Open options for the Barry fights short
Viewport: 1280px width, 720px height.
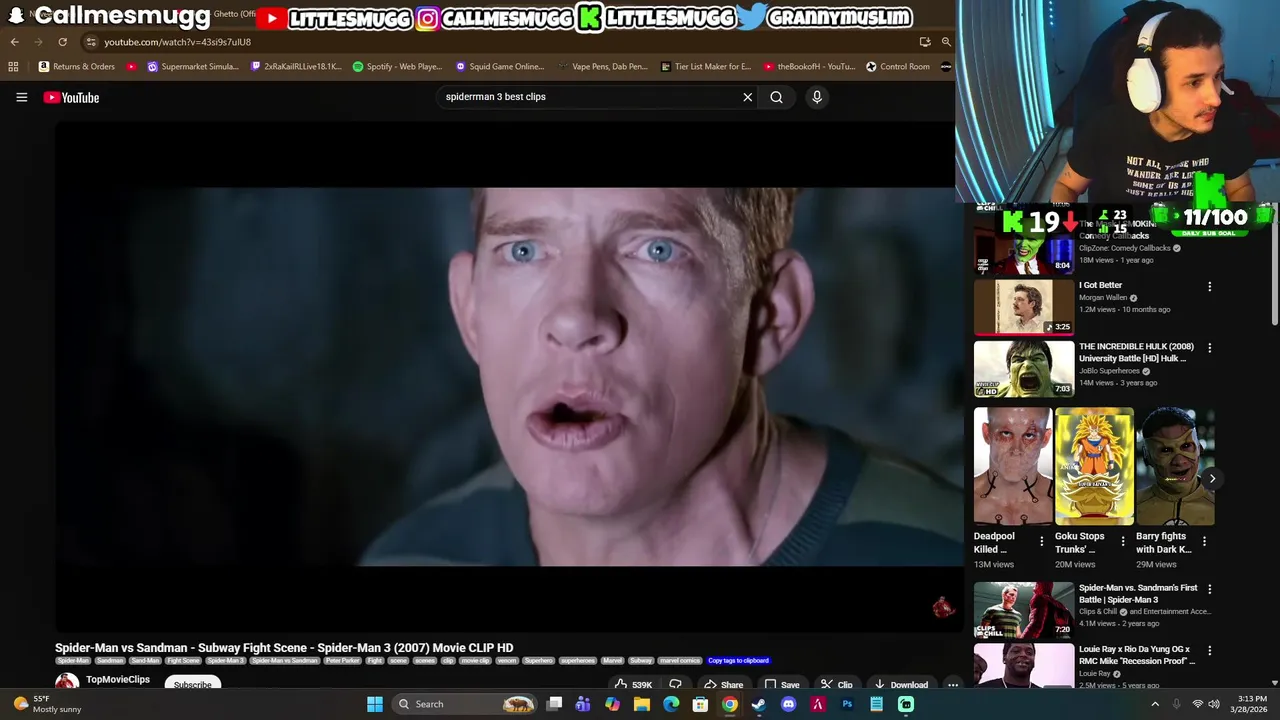1204,541
